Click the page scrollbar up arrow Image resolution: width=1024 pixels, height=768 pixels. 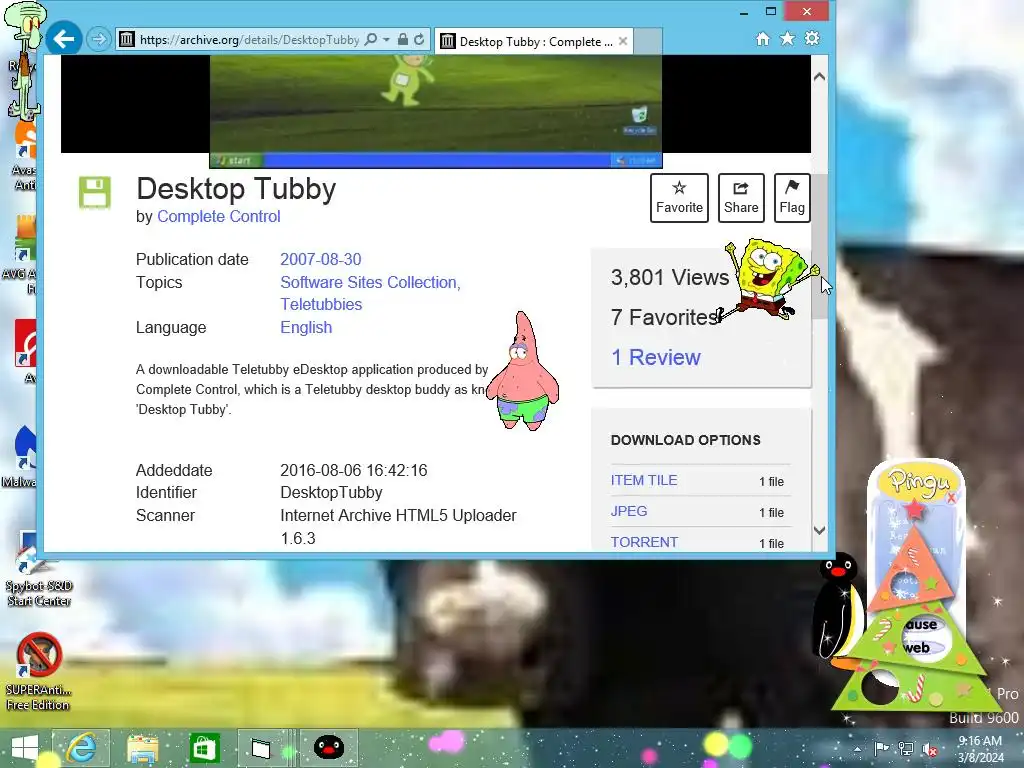tap(820, 77)
